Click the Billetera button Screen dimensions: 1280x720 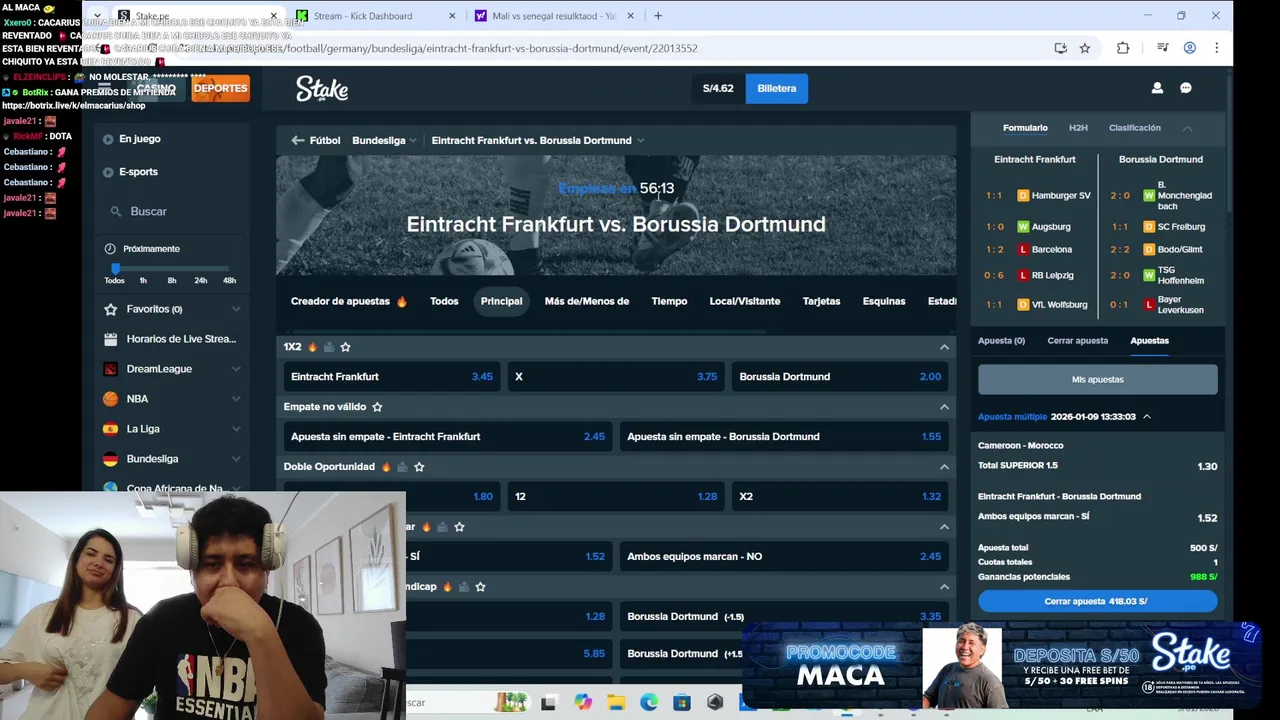click(x=777, y=88)
